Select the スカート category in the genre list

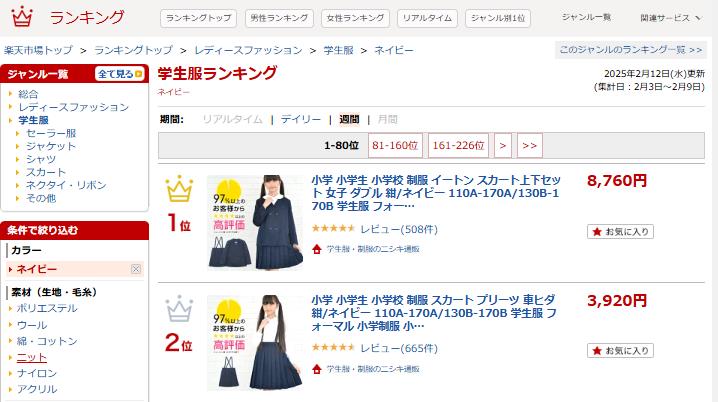(x=46, y=172)
